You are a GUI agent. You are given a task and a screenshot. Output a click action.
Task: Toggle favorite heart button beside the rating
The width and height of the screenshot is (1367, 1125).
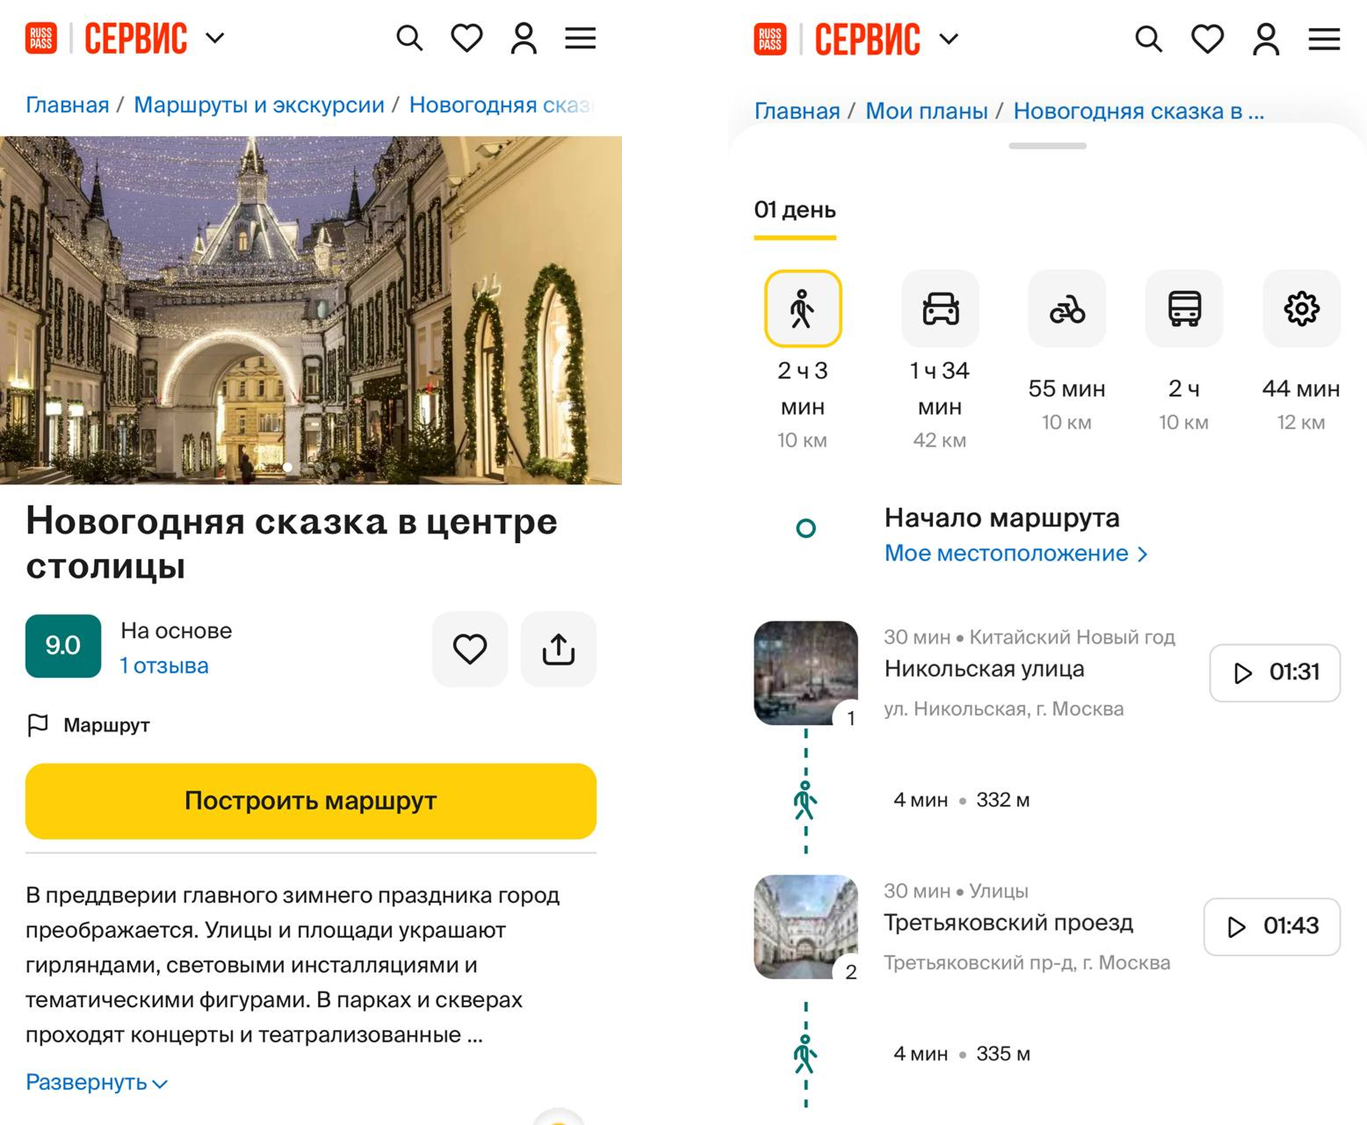click(x=470, y=649)
